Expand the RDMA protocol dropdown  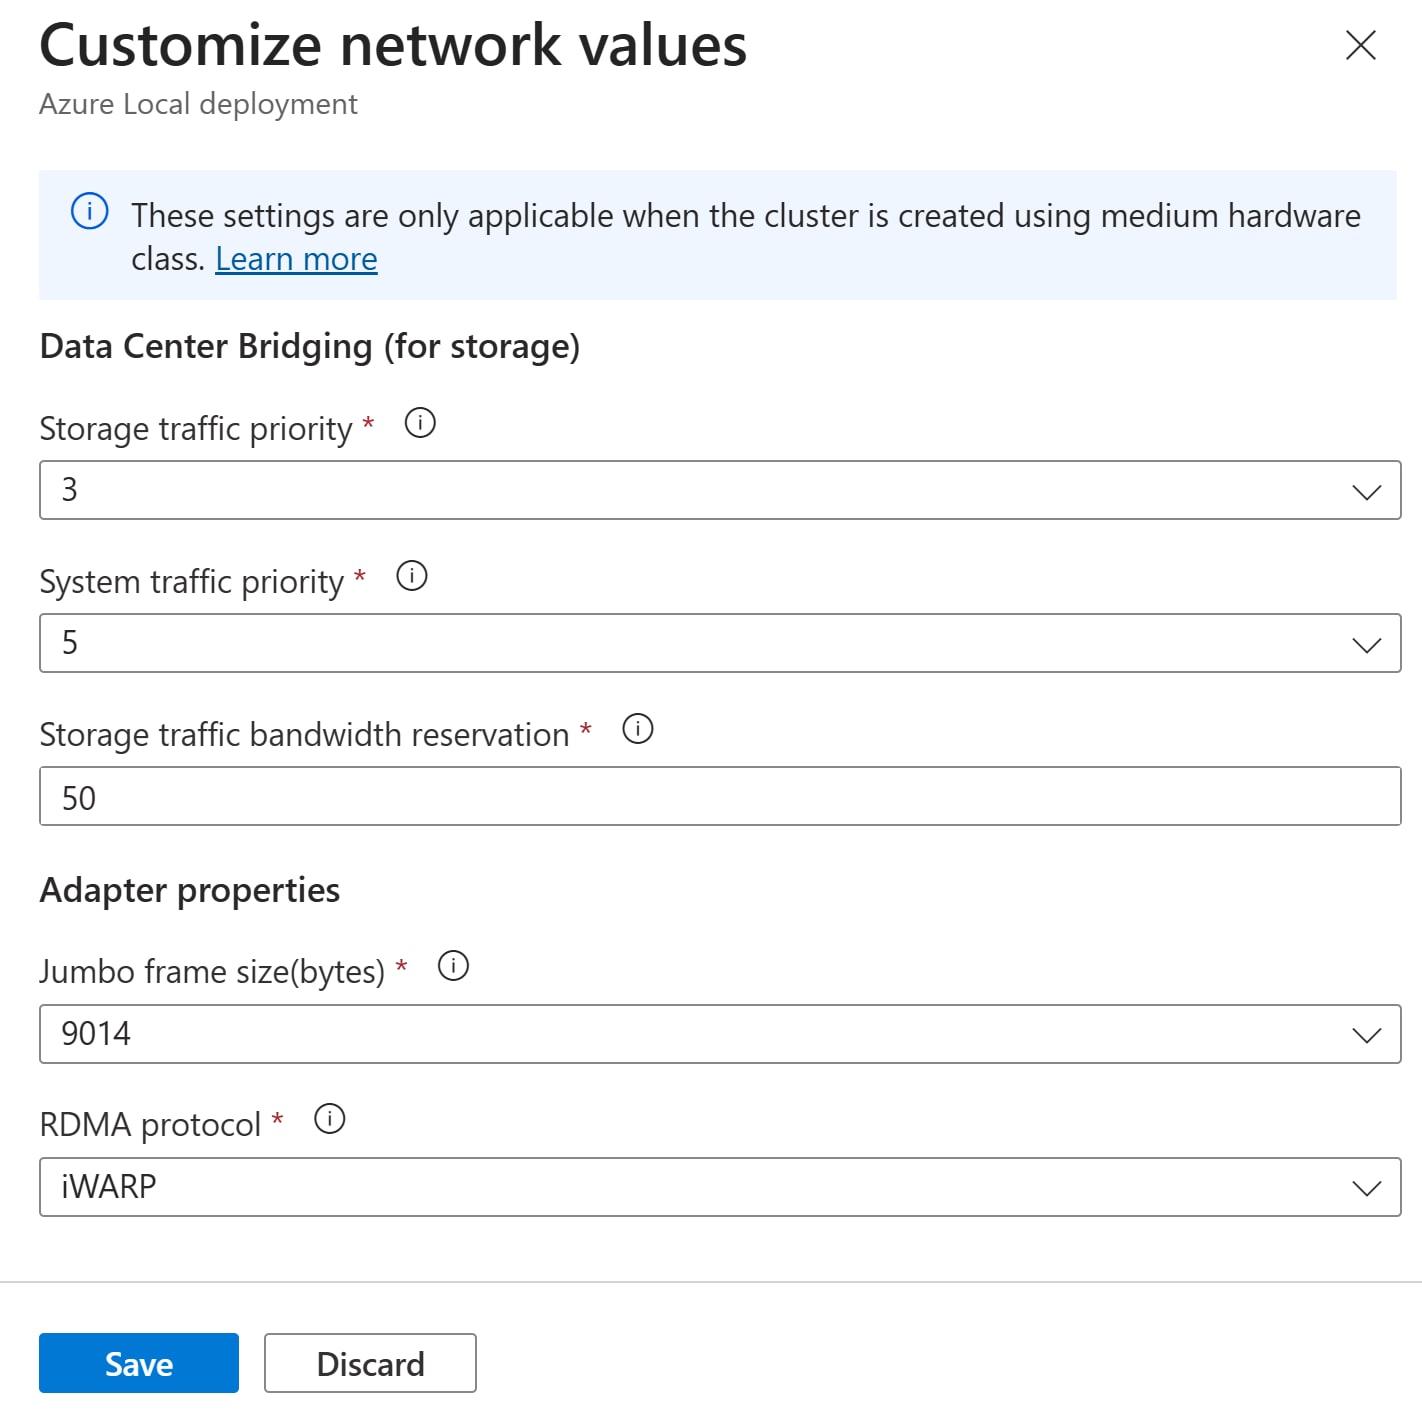[720, 1187]
